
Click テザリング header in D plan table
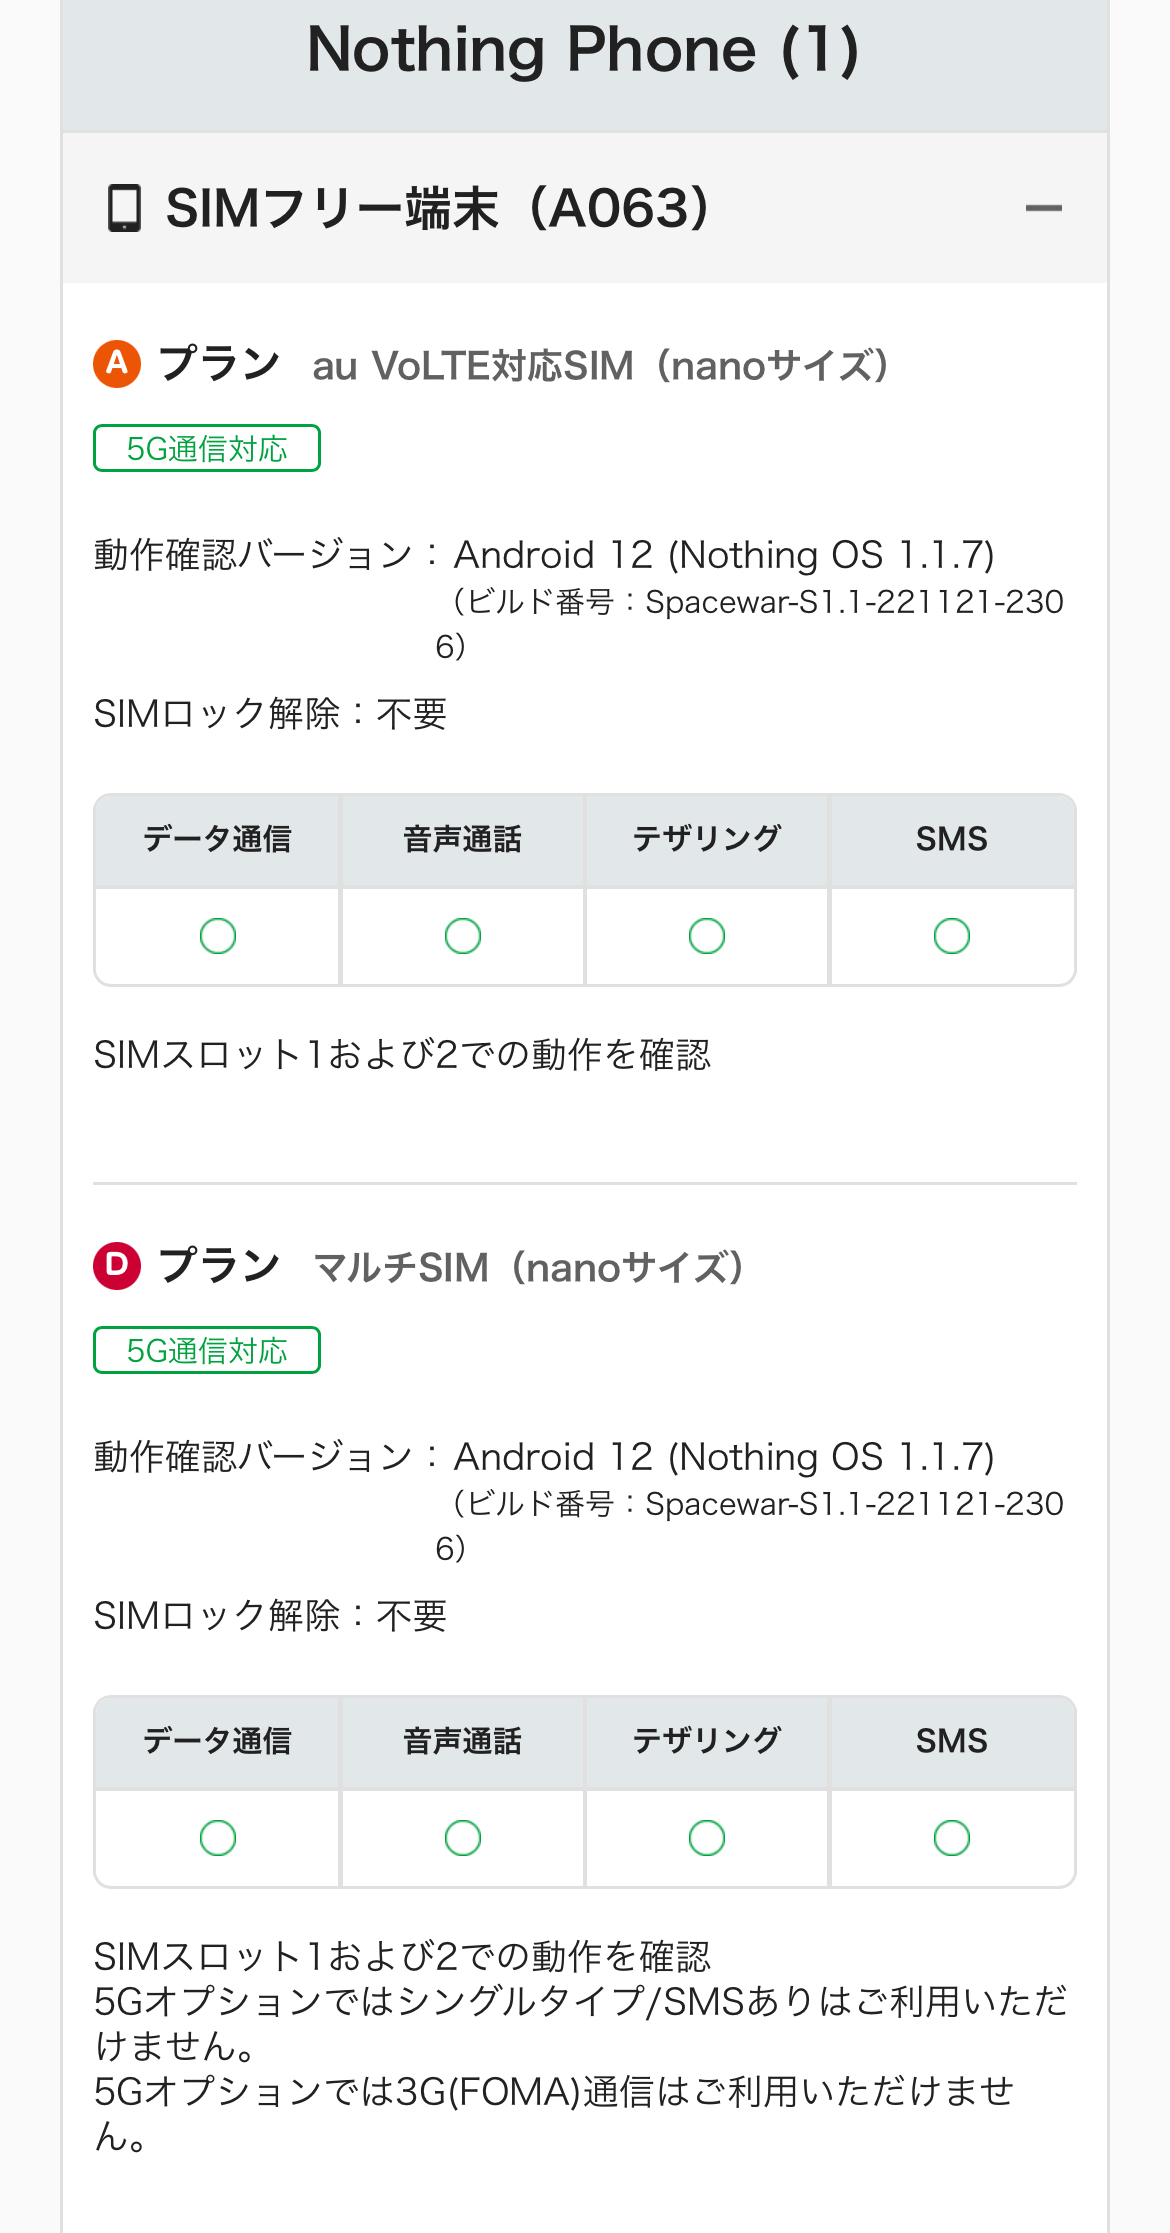[x=707, y=1741]
